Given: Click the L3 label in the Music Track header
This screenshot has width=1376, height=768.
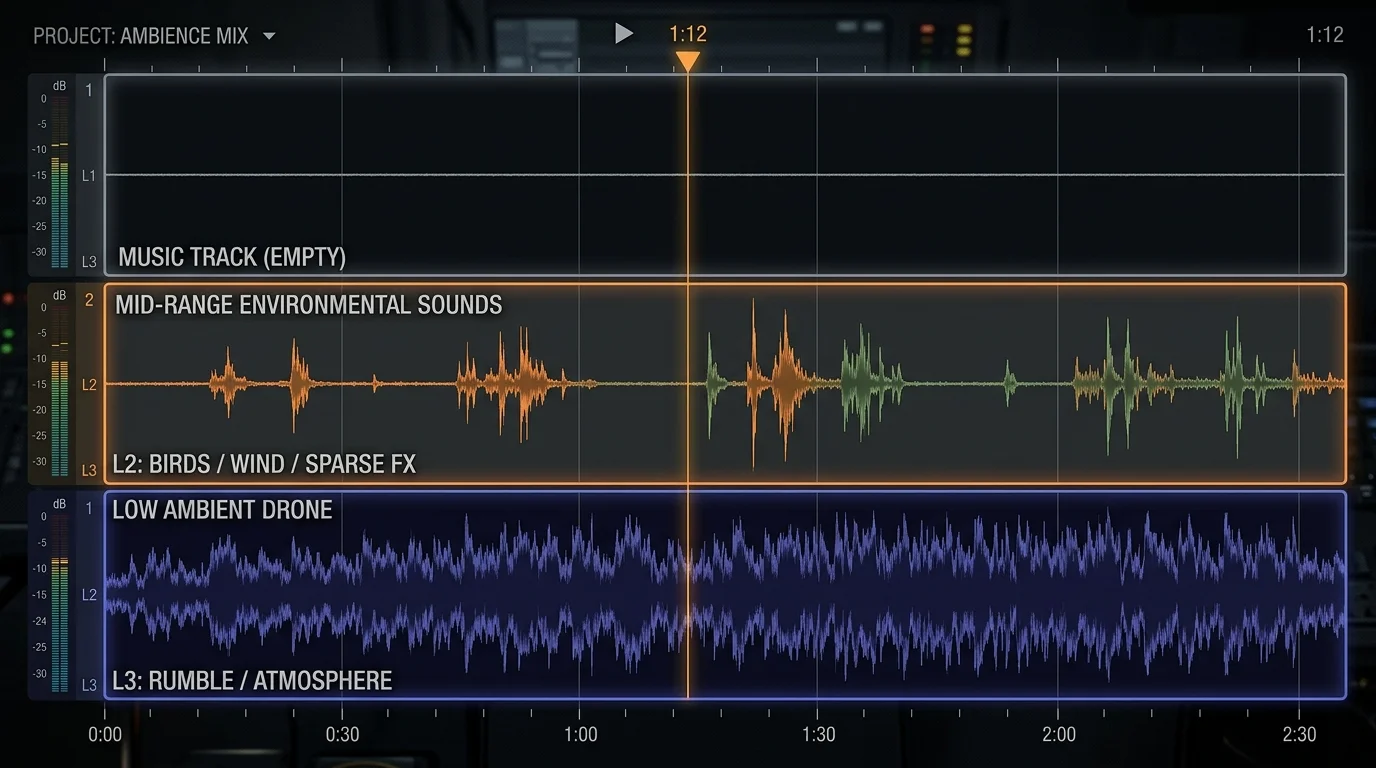Looking at the screenshot, I should pyautogui.click(x=89, y=262).
